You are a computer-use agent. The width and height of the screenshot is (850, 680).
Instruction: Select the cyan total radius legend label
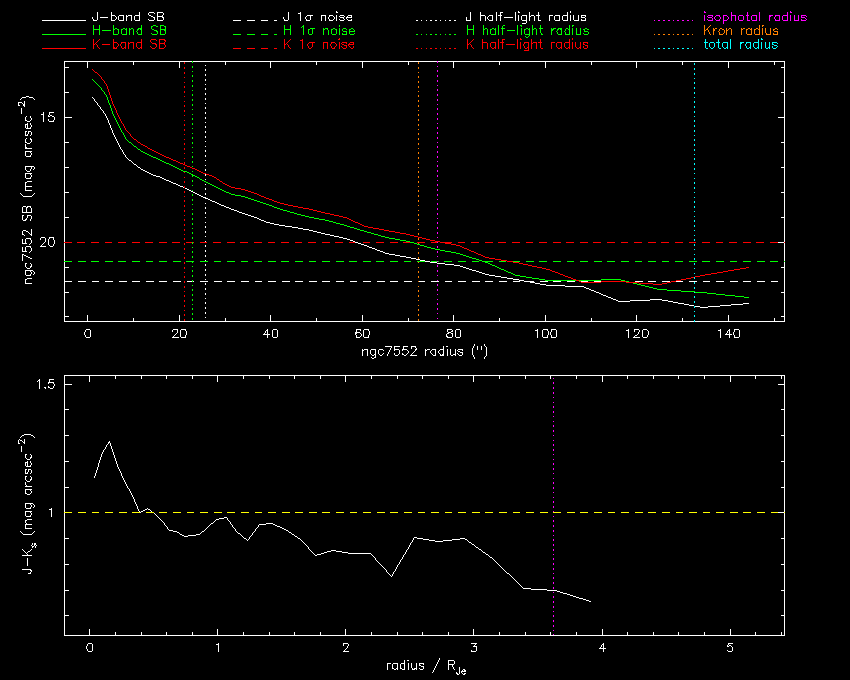(x=740, y=45)
